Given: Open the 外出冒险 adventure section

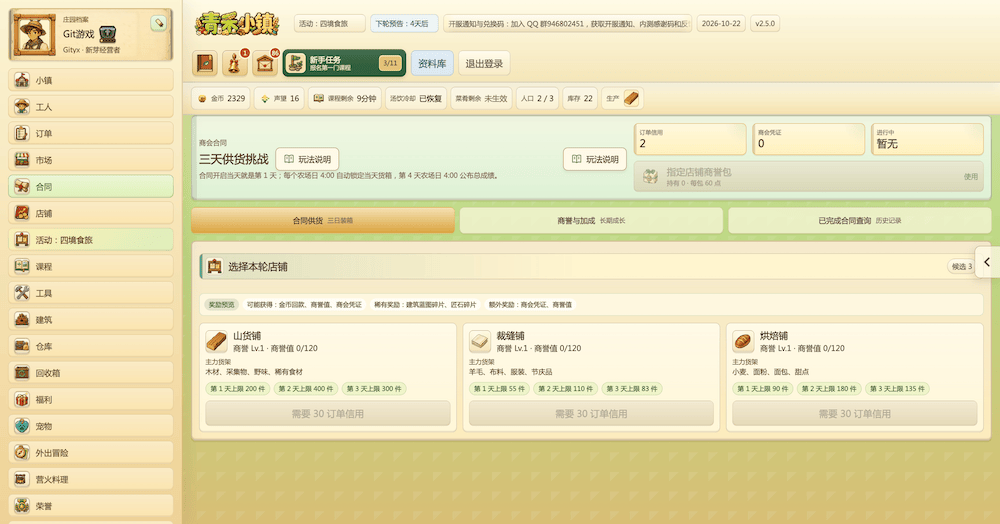Looking at the screenshot, I should [x=91, y=453].
